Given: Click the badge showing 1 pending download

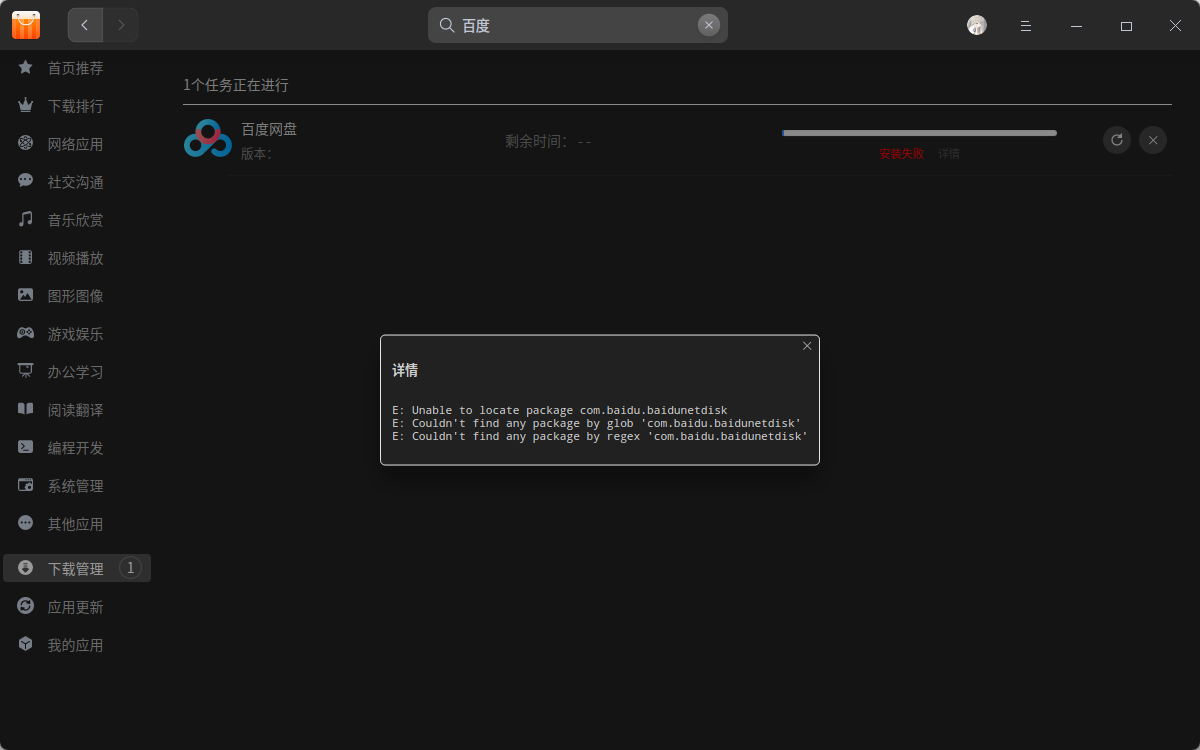Looking at the screenshot, I should [x=130, y=568].
